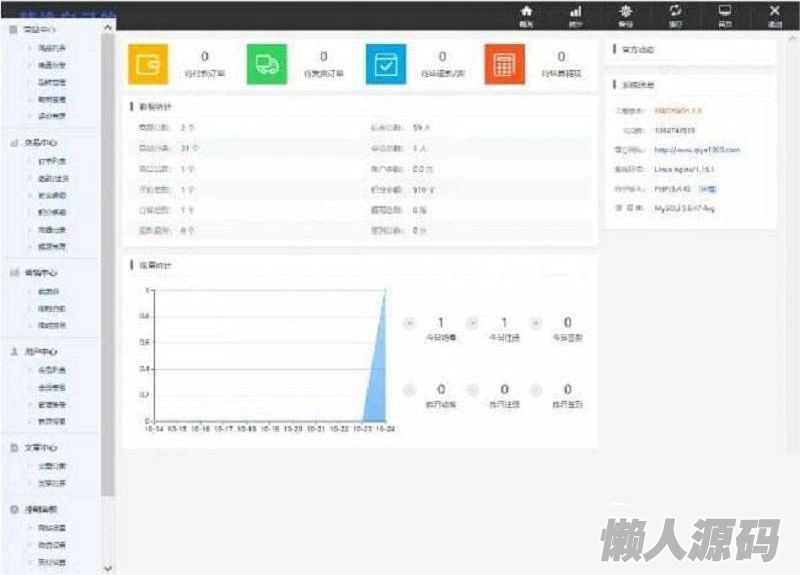Collapse the 商品中心 sidebar section header
The width and height of the screenshot is (800, 575).
(40, 30)
